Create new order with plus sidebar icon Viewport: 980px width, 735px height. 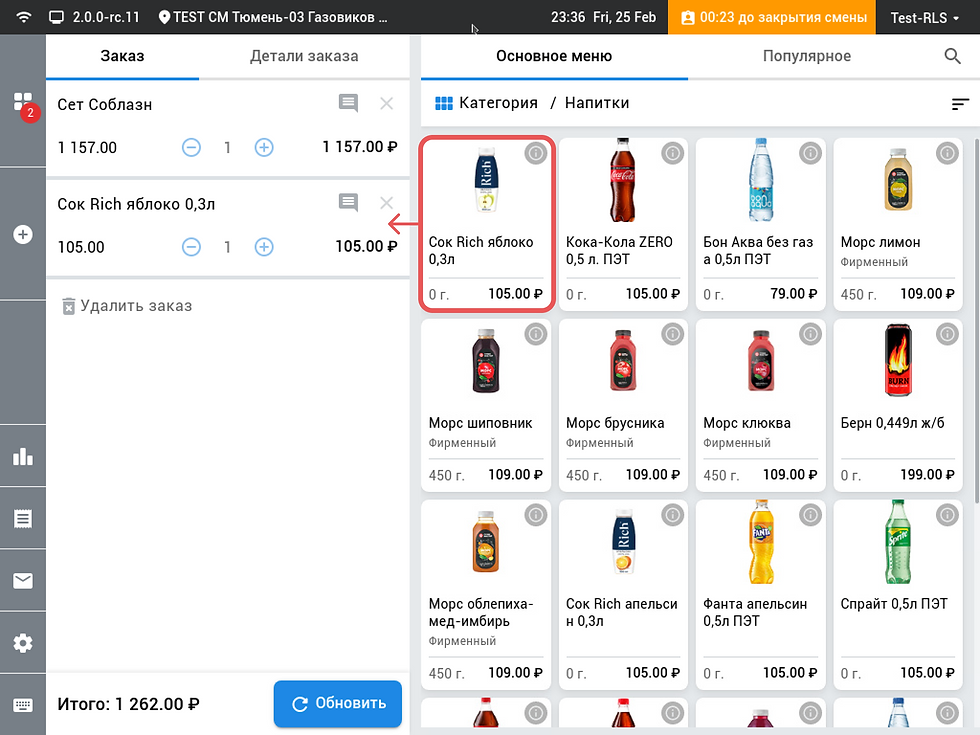tap(23, 235)
